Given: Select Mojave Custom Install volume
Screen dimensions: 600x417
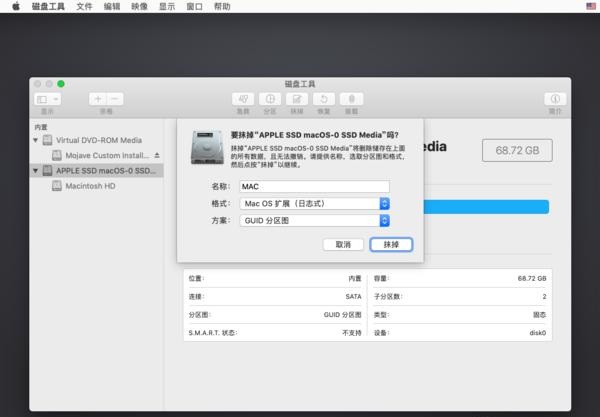Looking at the screenshot, I should [107, 155].
